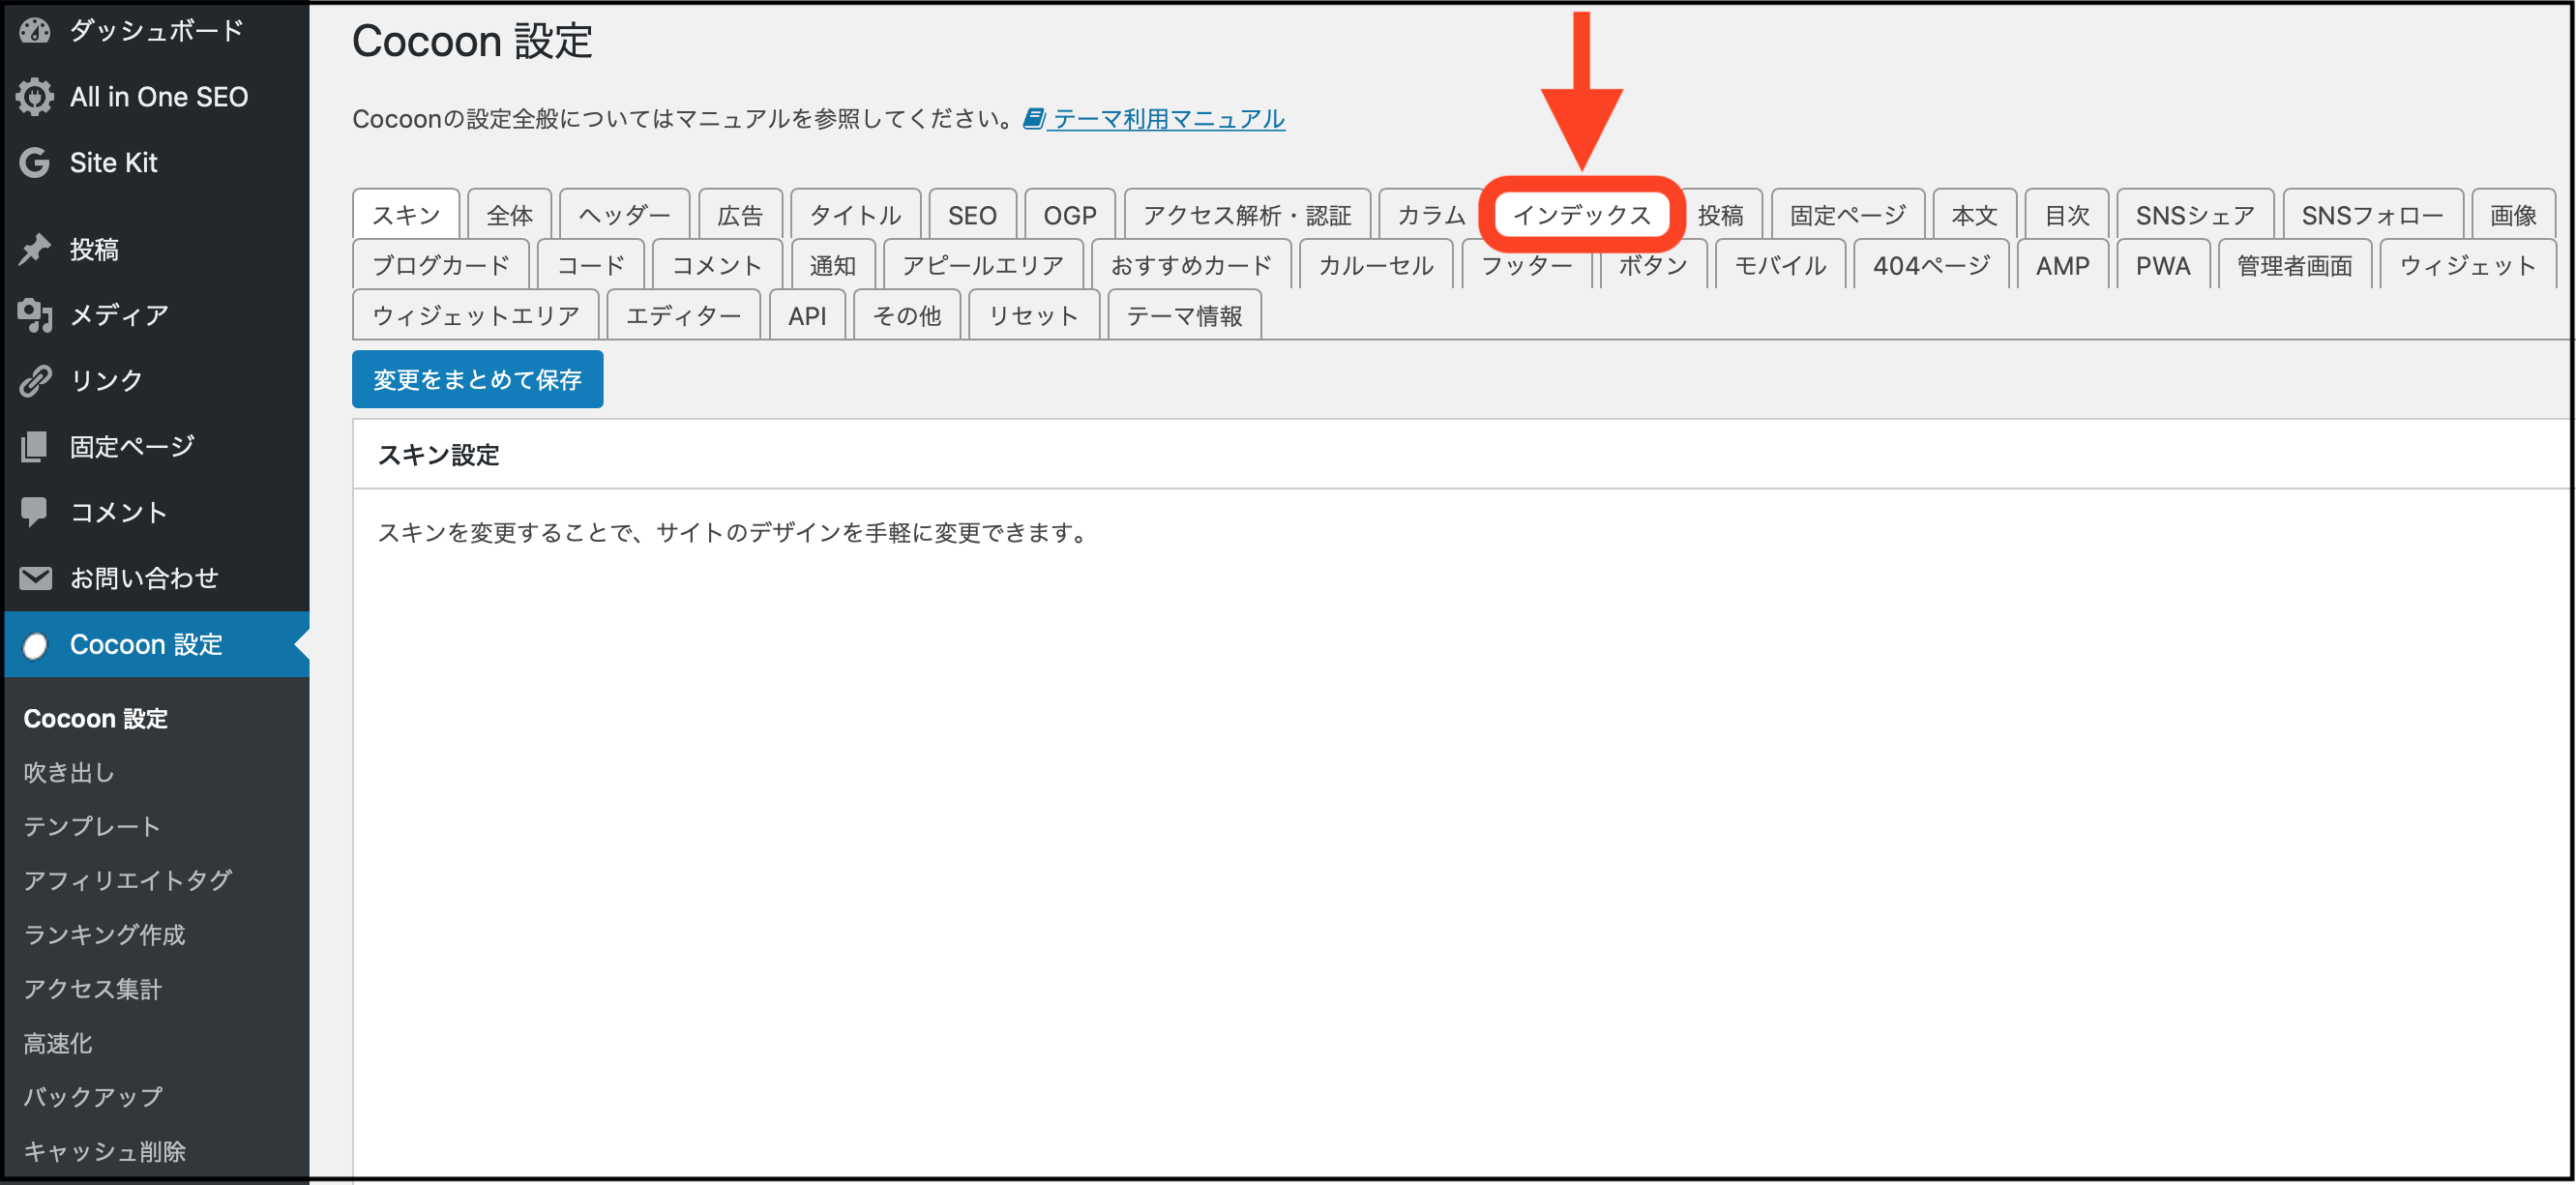Click the book icon beside manual link
Screen dimensions: 2576x1185
[1034, 119]
